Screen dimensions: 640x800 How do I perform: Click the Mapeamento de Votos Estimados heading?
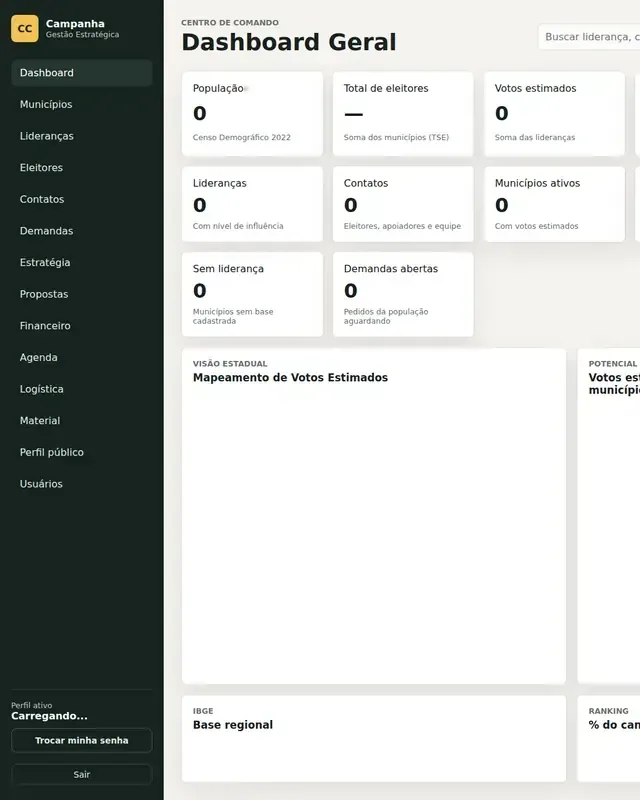[290, 378]
